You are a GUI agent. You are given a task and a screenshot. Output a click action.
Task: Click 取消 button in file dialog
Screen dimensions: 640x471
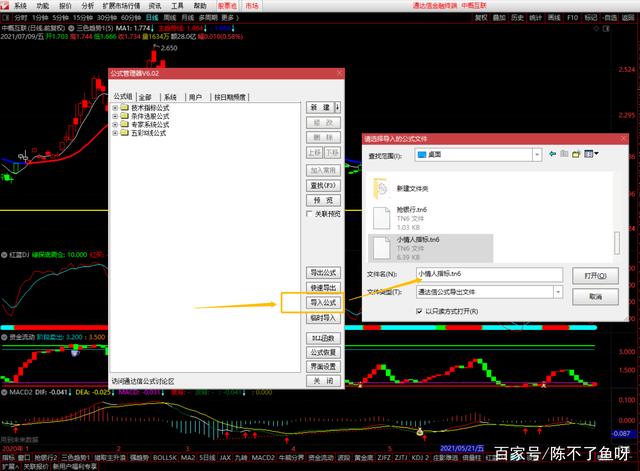click(595, 297)
